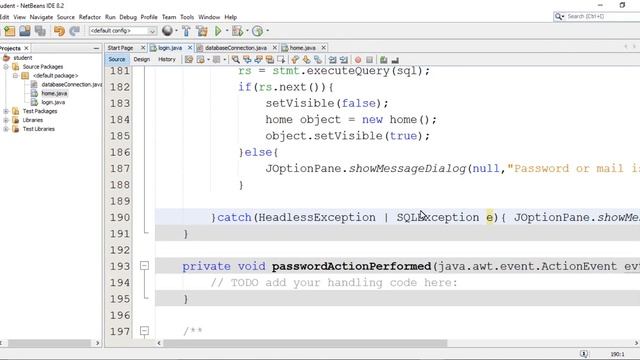Toggle Highlight Search icon
This screenshot has height=360, width=640.
click(x=270, y=60)
